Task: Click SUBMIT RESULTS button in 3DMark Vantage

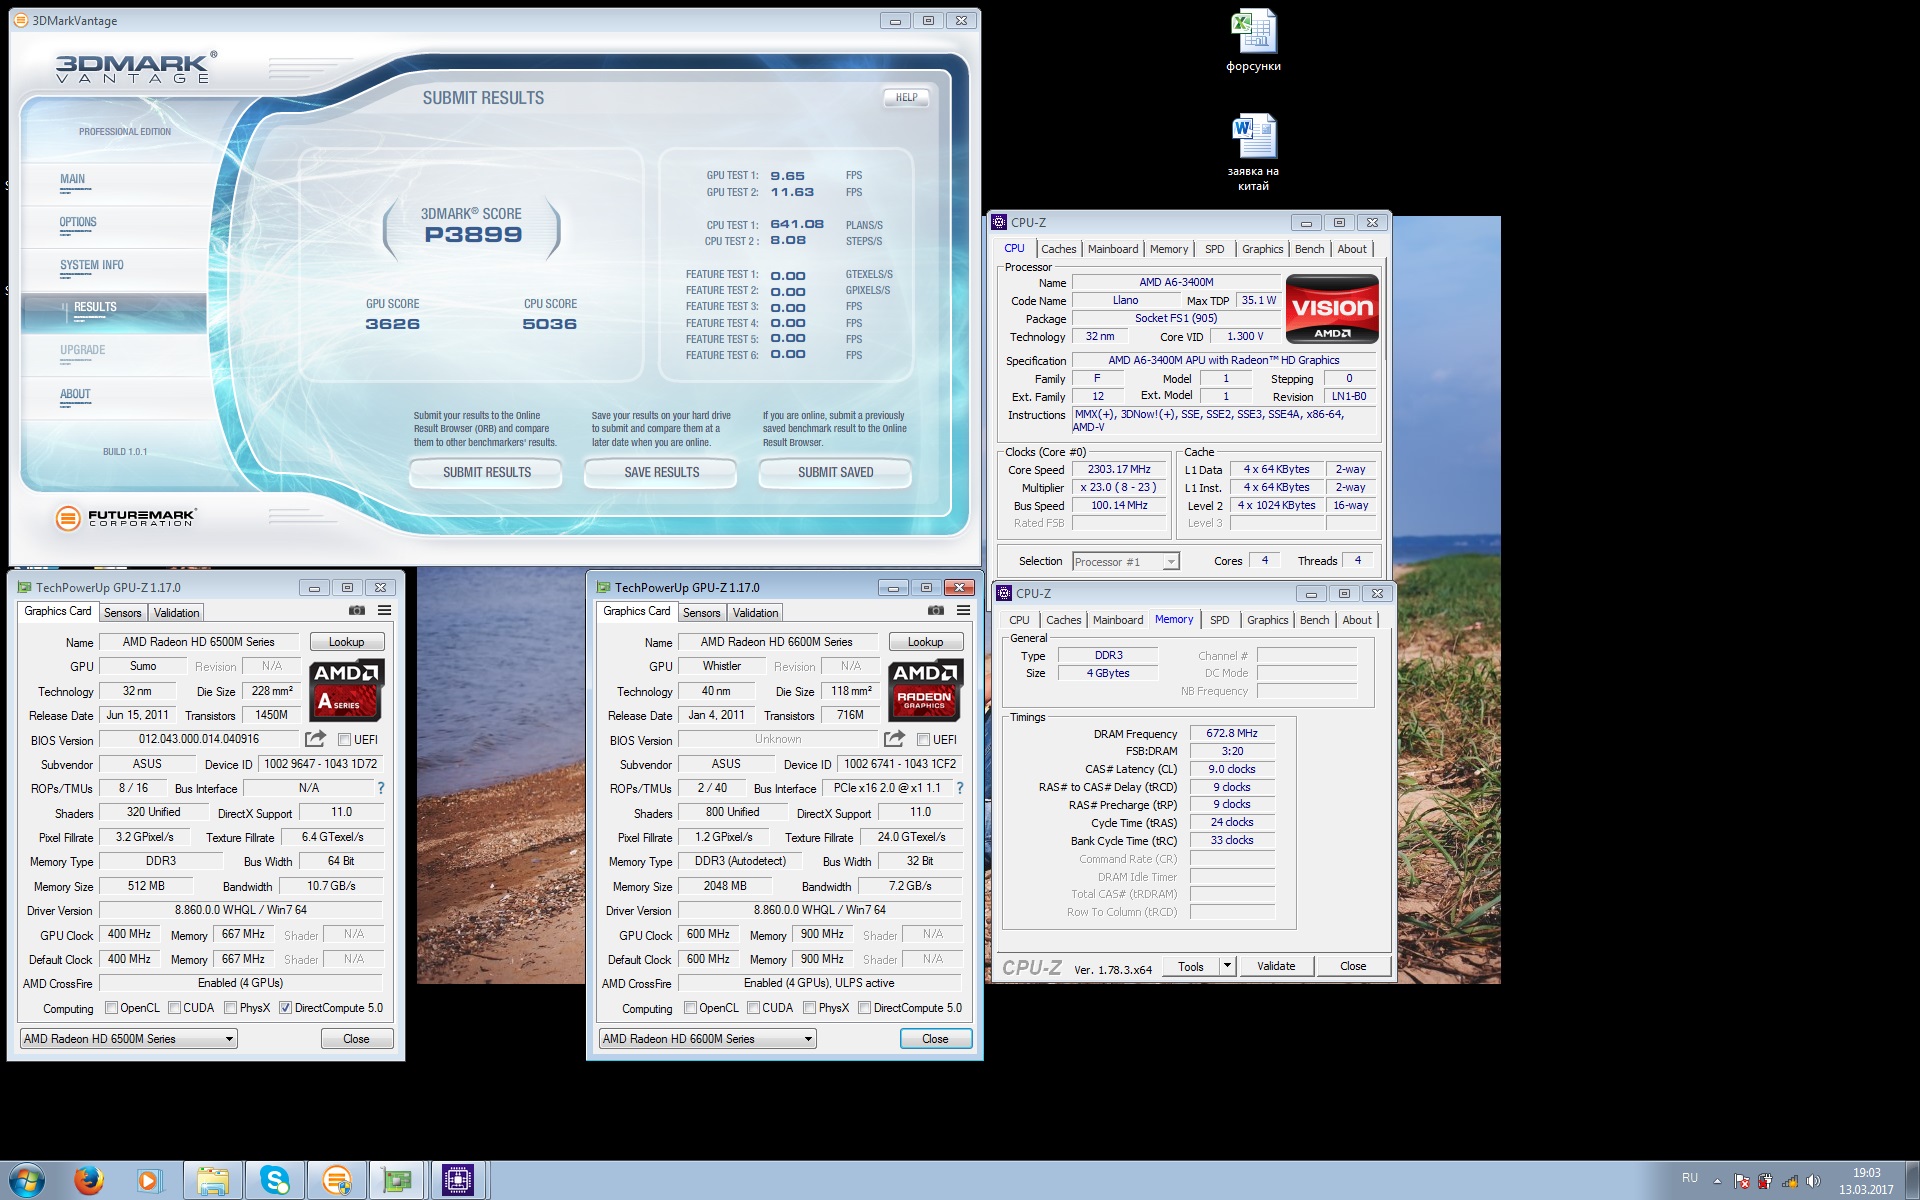Action: click(487, 472)
